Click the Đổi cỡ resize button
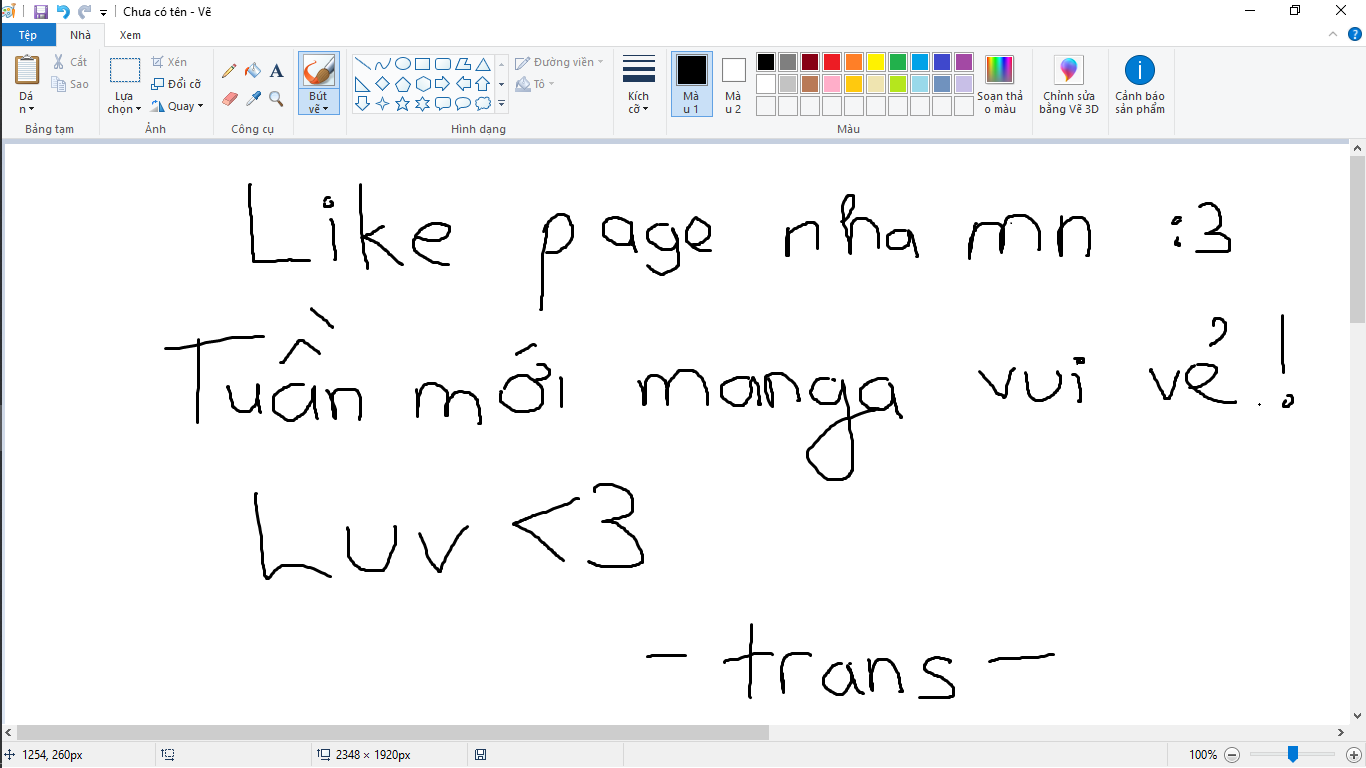Image resolution: width=1366 pixels, height=768 pixels. click(x=177, y=84)
